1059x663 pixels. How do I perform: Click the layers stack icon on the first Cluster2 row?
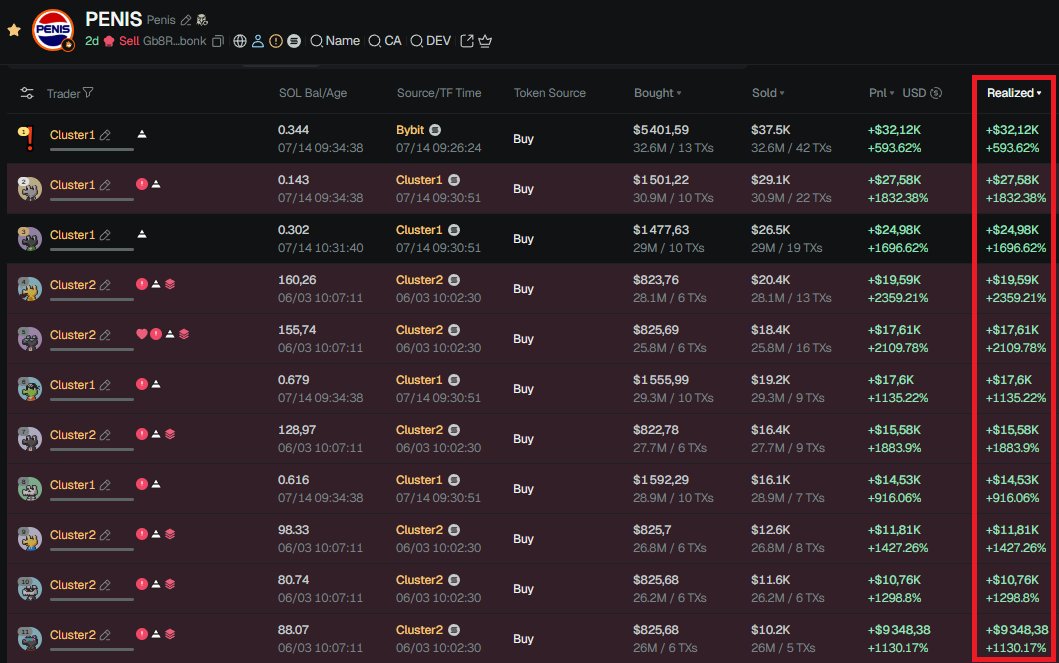[x=170, y=284]
